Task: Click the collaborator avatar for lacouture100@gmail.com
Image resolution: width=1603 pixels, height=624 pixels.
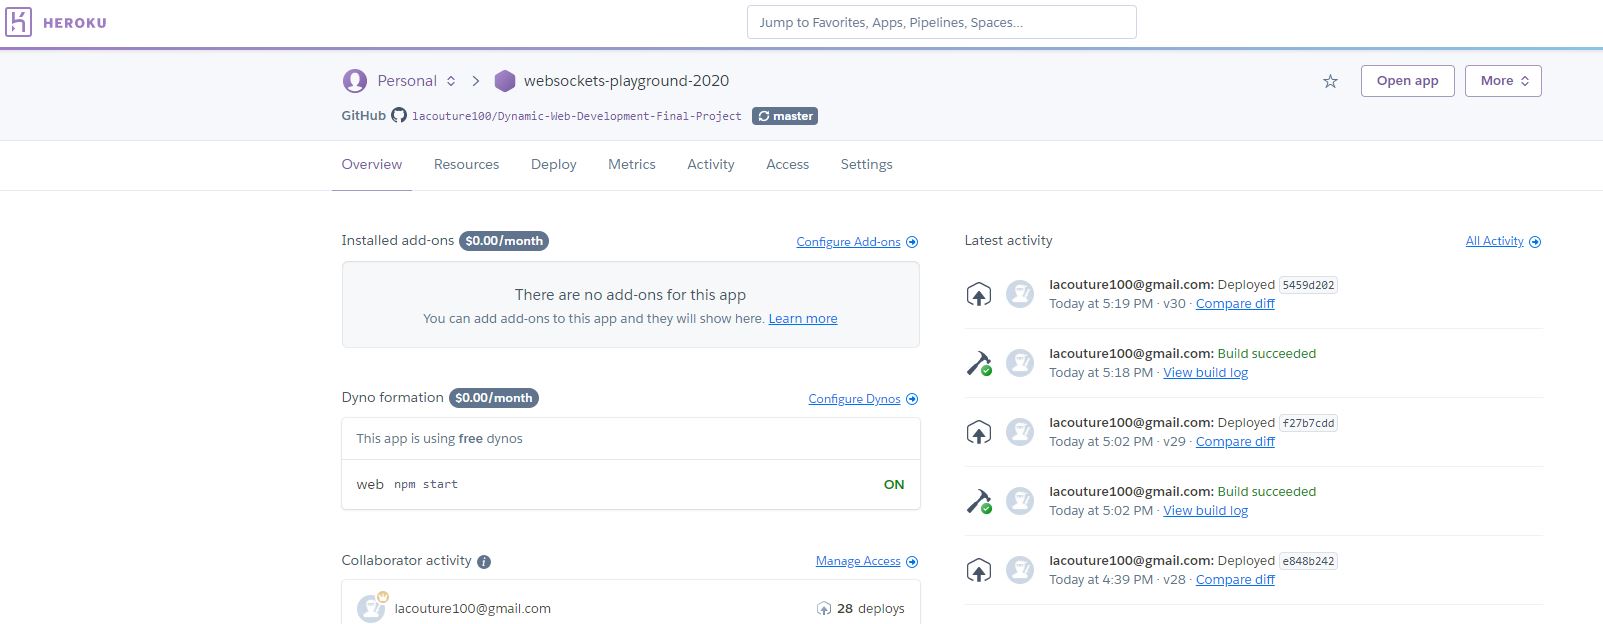Action: [371, 608]
